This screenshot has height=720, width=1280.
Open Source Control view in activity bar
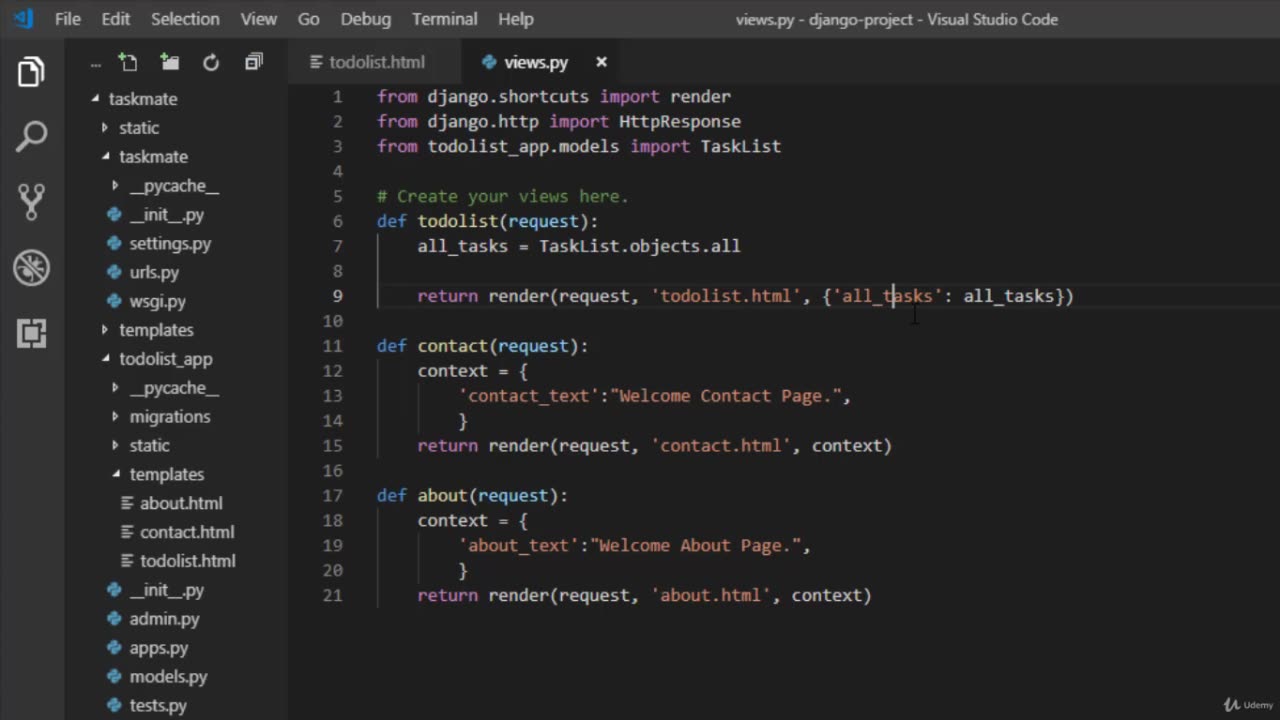pyautogui.click(x=31, y=202)
